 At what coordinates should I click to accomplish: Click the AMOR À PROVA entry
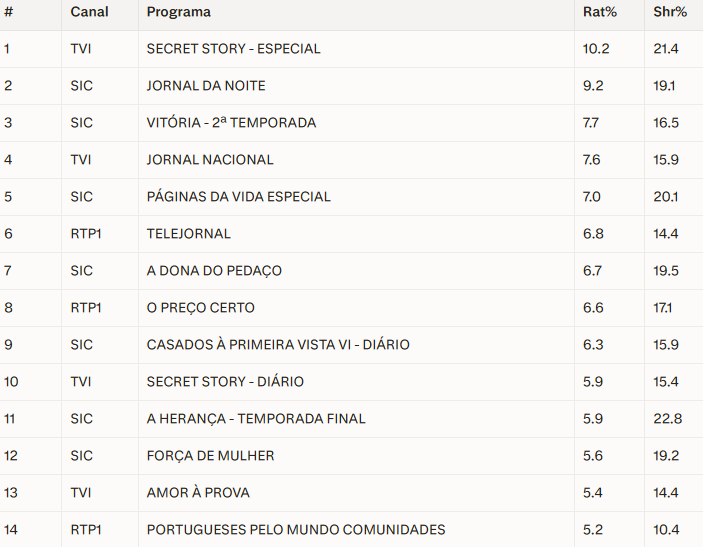coord(198,493)
